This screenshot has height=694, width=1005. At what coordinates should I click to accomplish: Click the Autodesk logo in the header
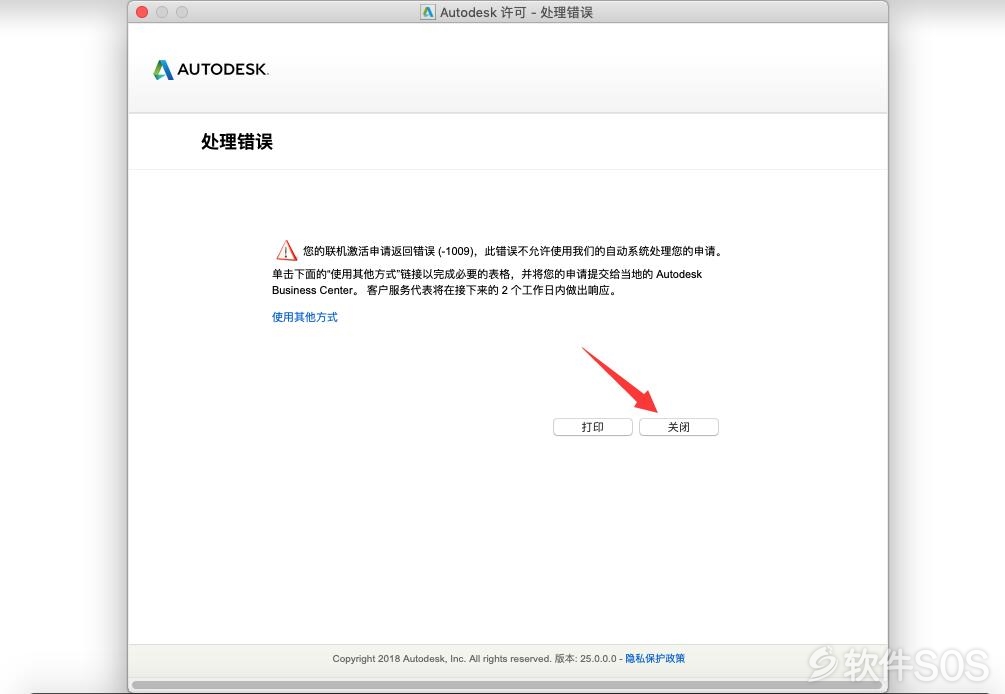point(211,69)
